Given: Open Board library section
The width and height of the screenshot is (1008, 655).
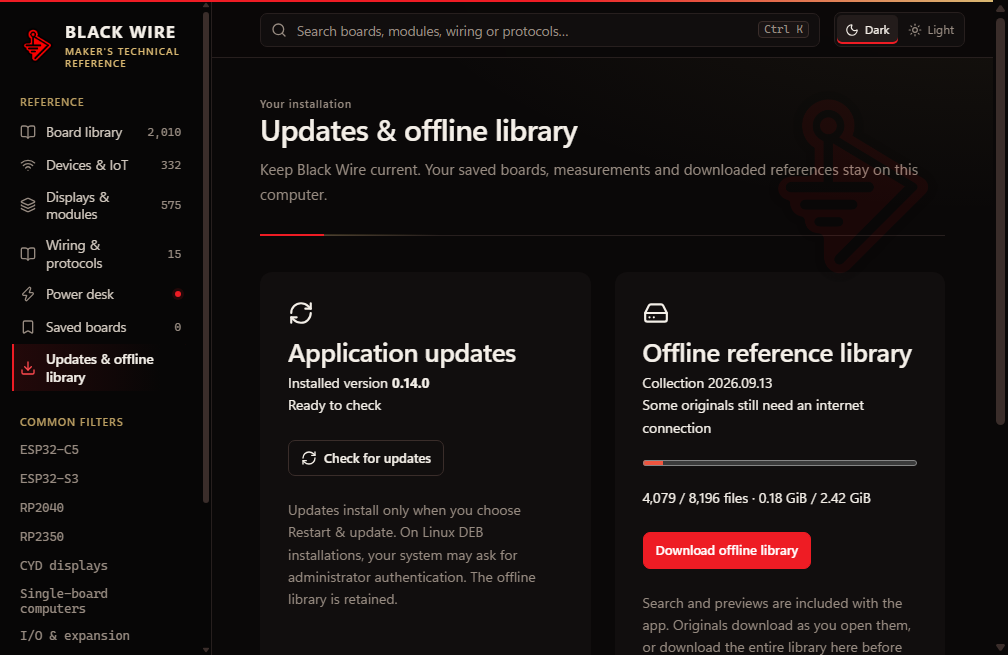Looking at the screenshot, I should pos(103,132).
